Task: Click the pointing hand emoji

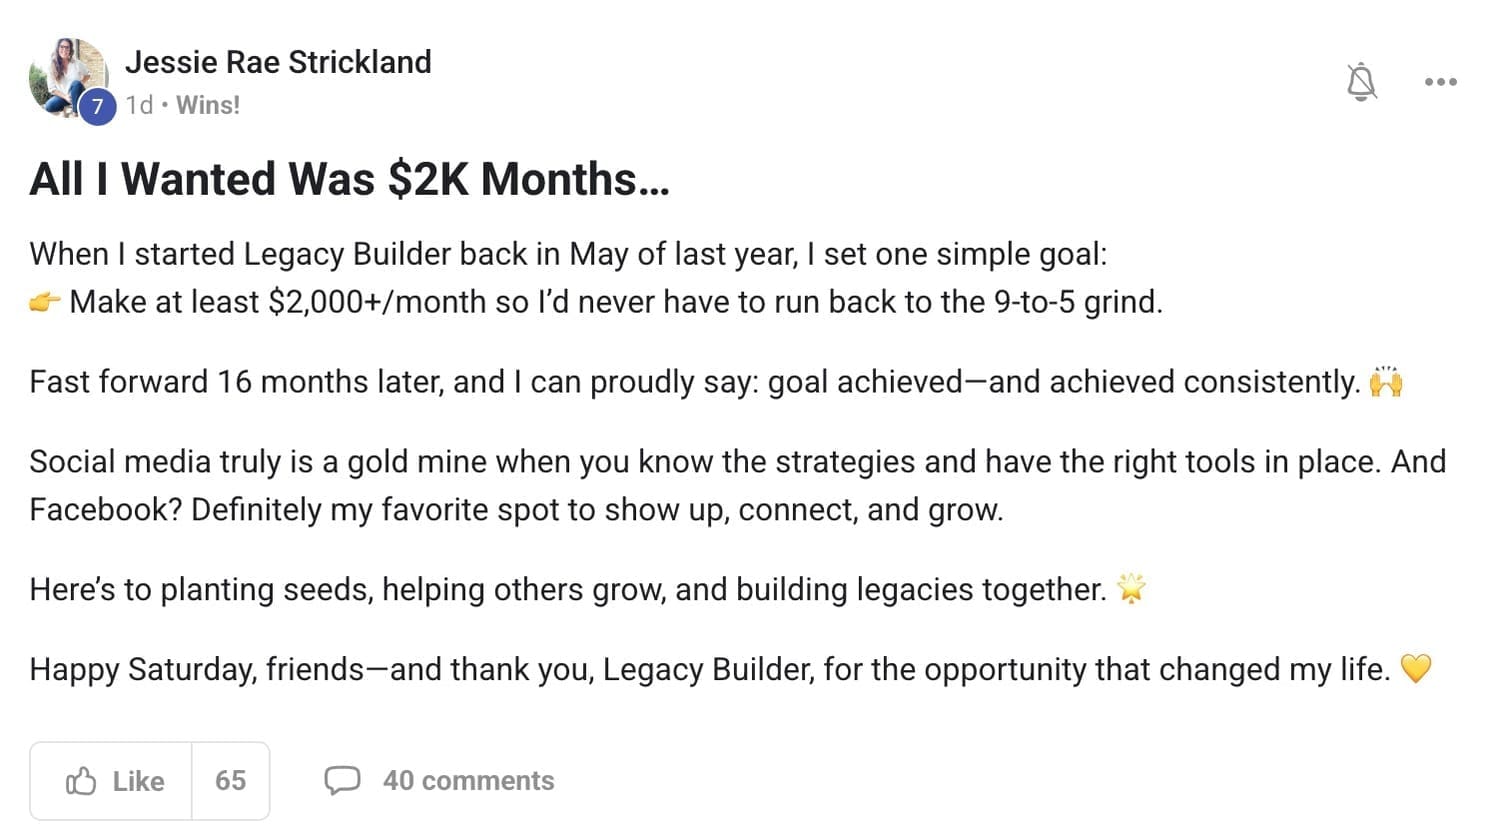Action: 45,302
